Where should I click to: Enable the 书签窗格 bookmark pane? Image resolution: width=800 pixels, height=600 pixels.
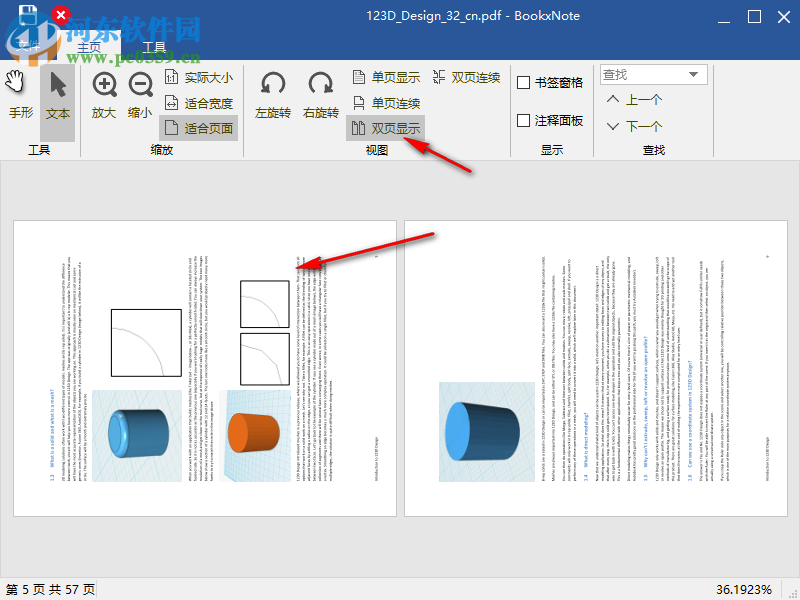(x=548, y=82)
